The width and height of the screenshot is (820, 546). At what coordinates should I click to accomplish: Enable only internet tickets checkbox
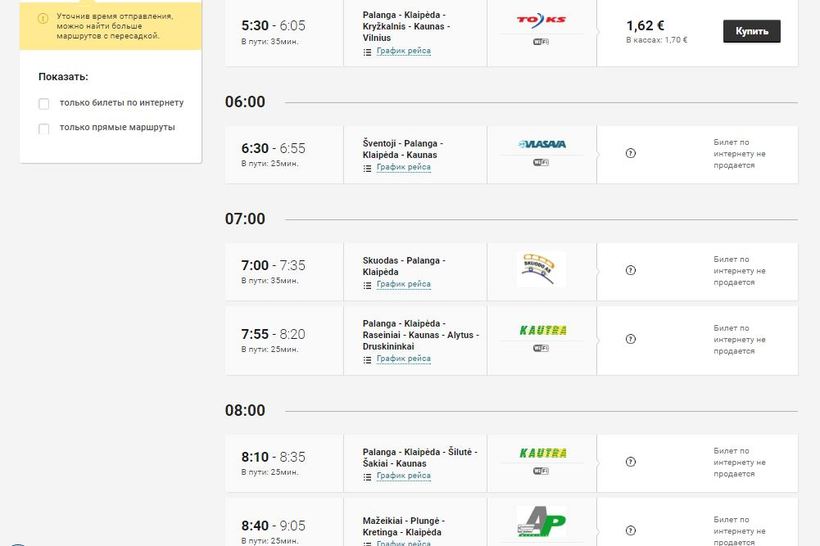pos(44,103)
